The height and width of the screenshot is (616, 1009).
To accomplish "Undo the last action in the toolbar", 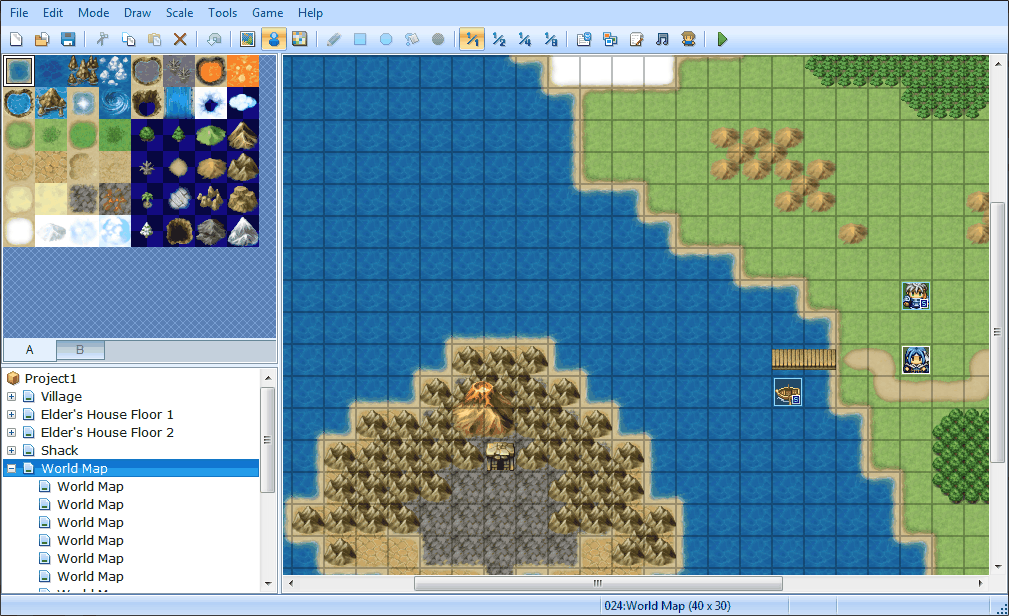I will pyautogui.click(x=214, y=39).
